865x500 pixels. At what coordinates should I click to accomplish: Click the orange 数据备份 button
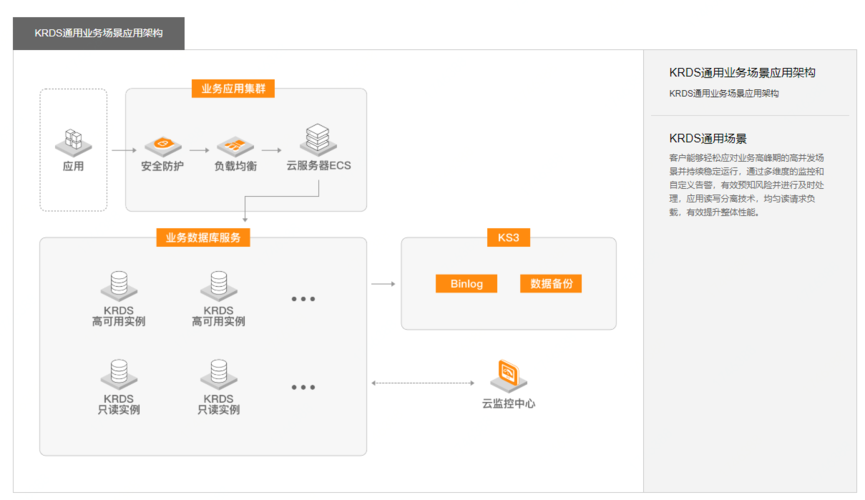tap(551, 284)
